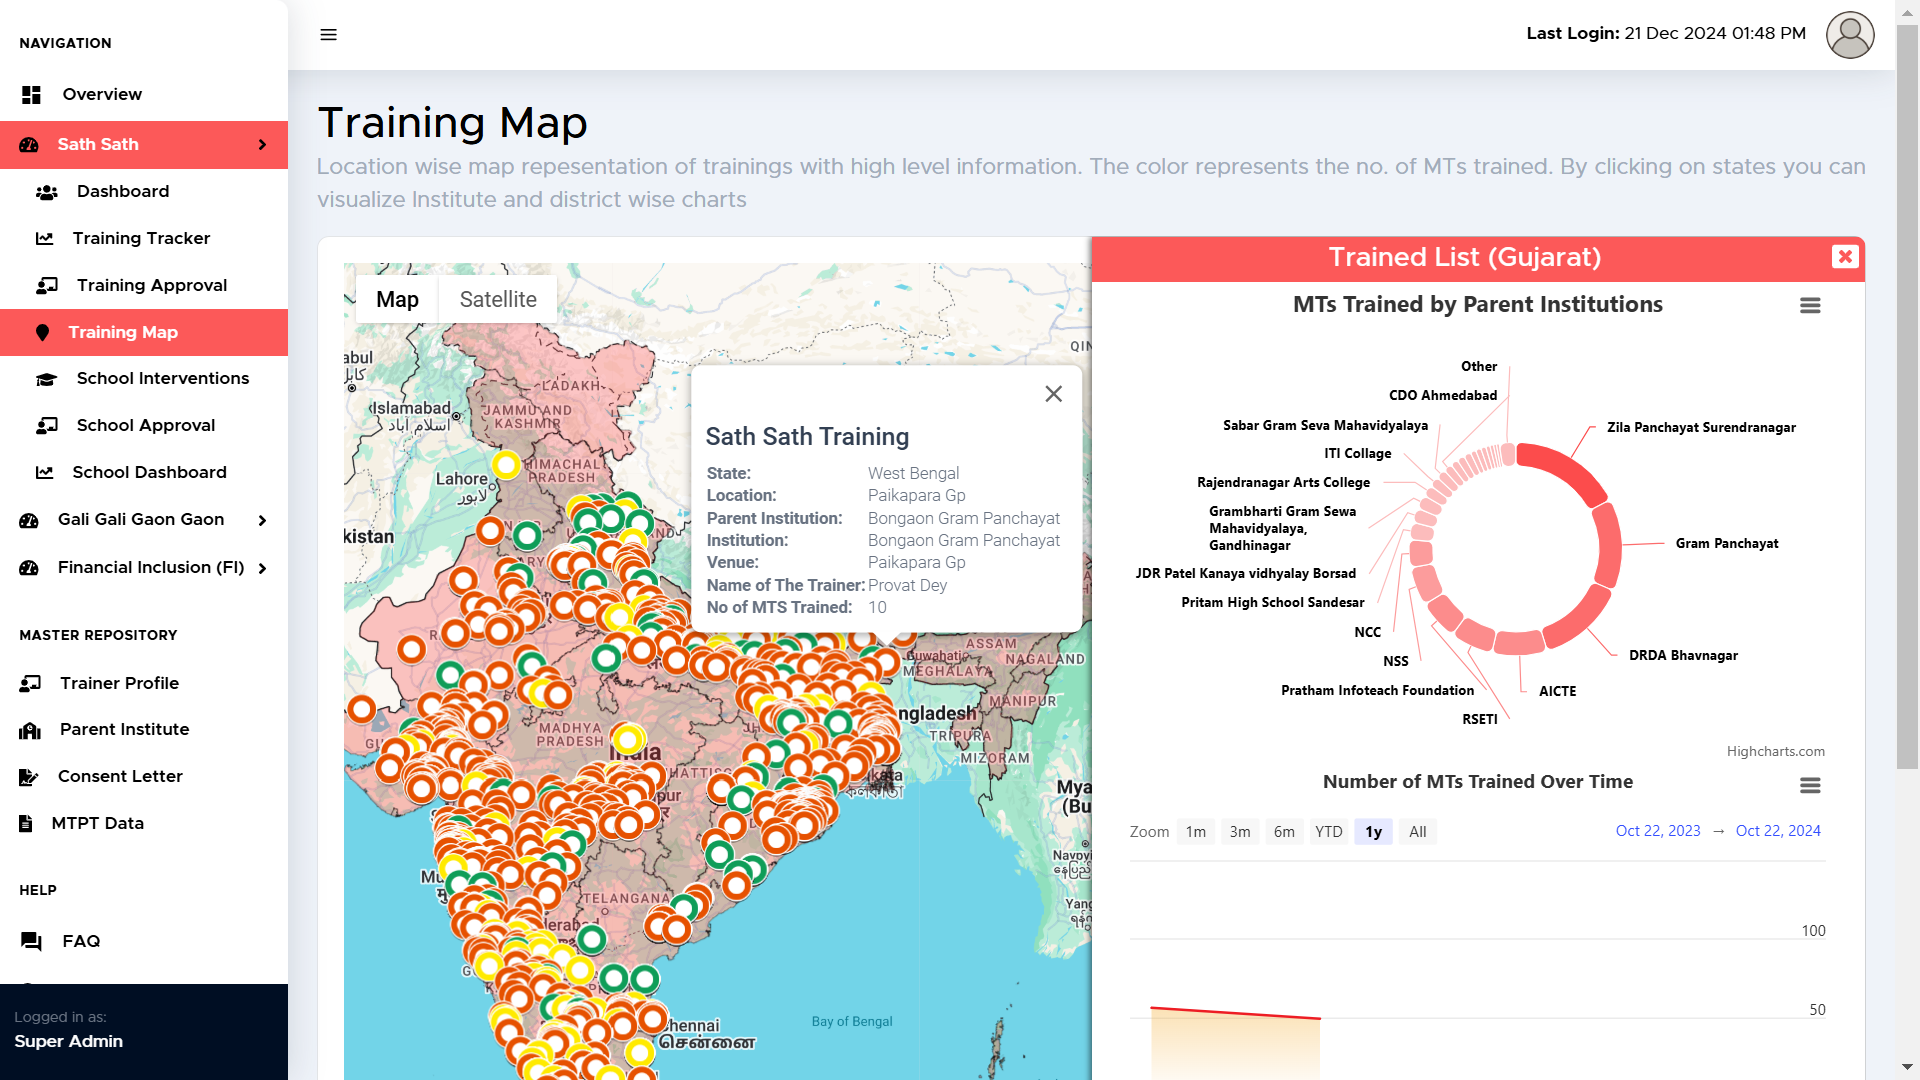Set chart zoom to 3m
Image resolution: width=1920 pixels, height=1080 pixels.
1240,832
